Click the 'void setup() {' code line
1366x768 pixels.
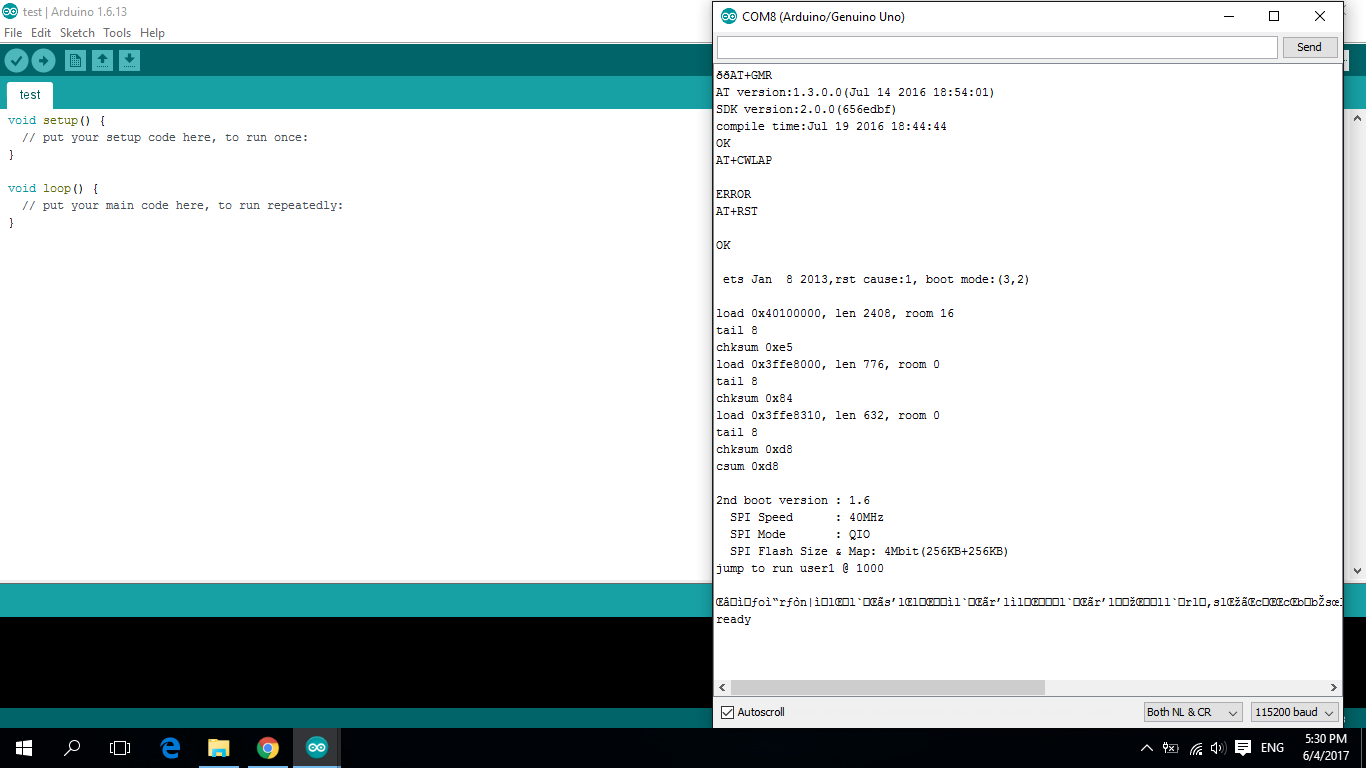(x=56, y=120)
